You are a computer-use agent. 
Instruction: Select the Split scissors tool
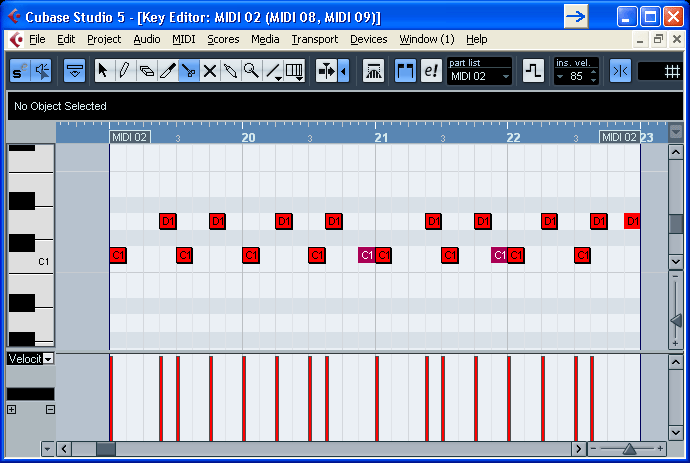point(189,70)
